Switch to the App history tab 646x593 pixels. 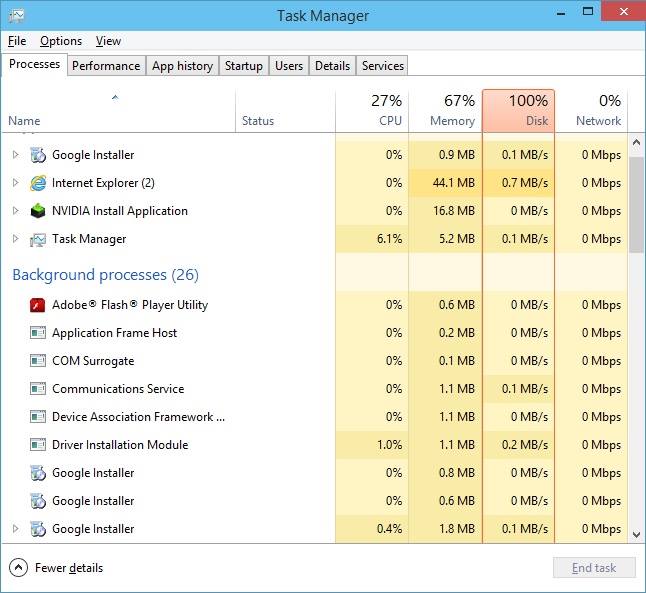183,66
